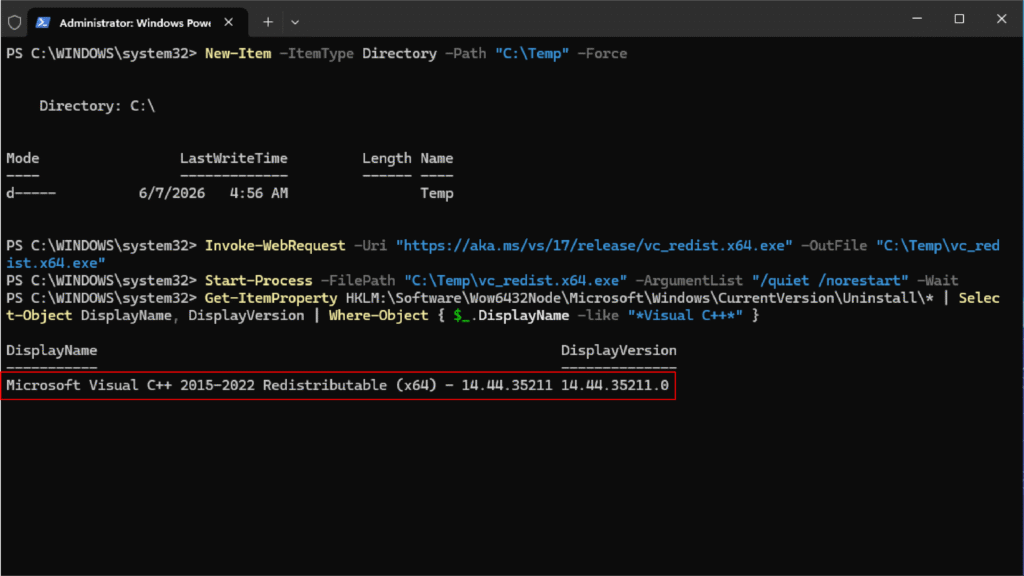The width and height of the screenshot is (1024, 576).
Task: Click the "C:\Temp" path string in first command
Action: point(532,54)
